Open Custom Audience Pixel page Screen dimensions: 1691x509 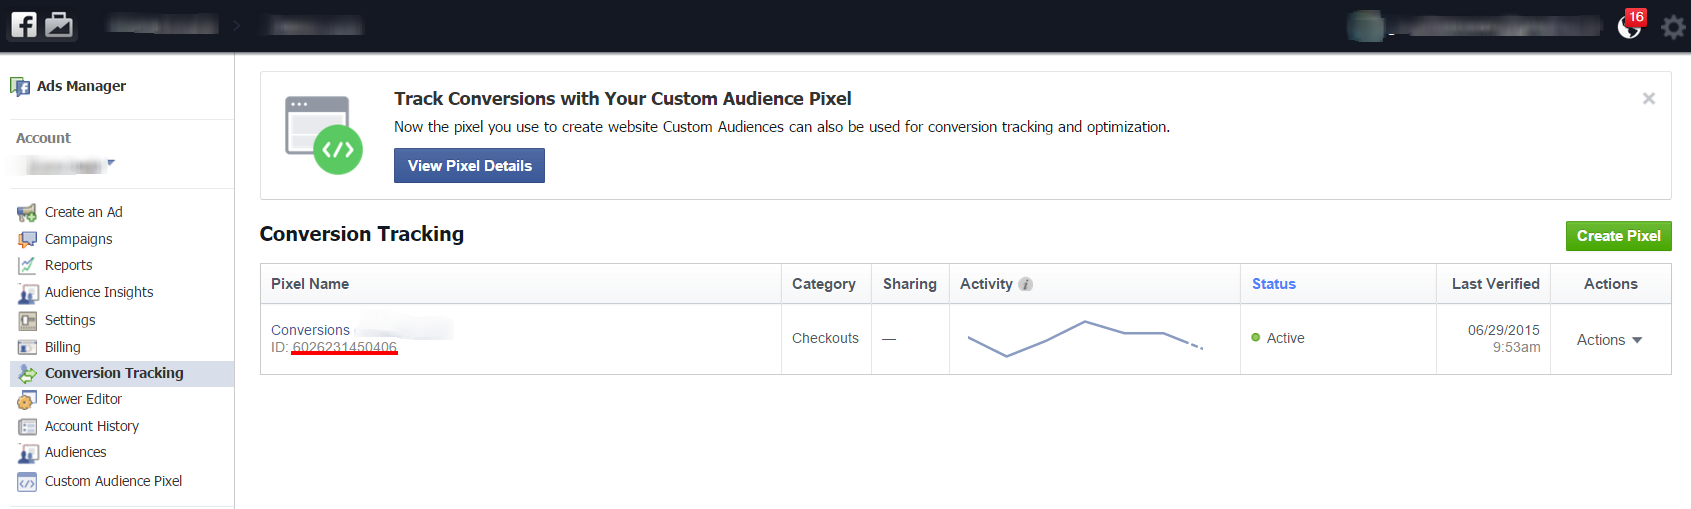pyautogui.click(x=114, y=481)
